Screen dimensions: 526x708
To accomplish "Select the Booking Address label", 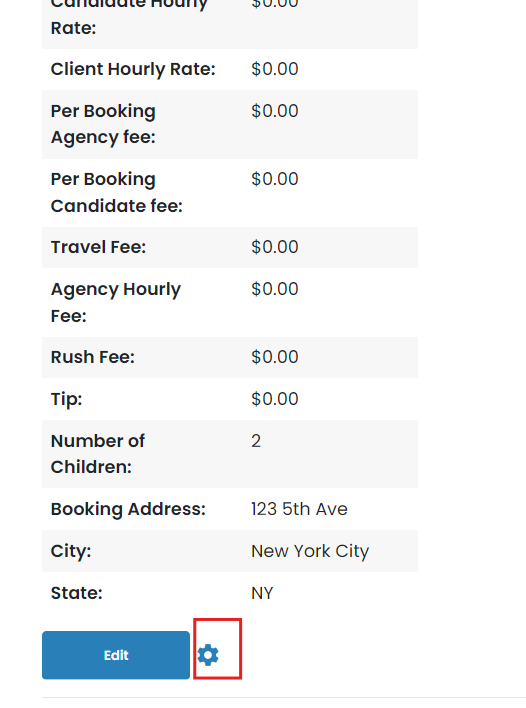I will tap(128, 509).
